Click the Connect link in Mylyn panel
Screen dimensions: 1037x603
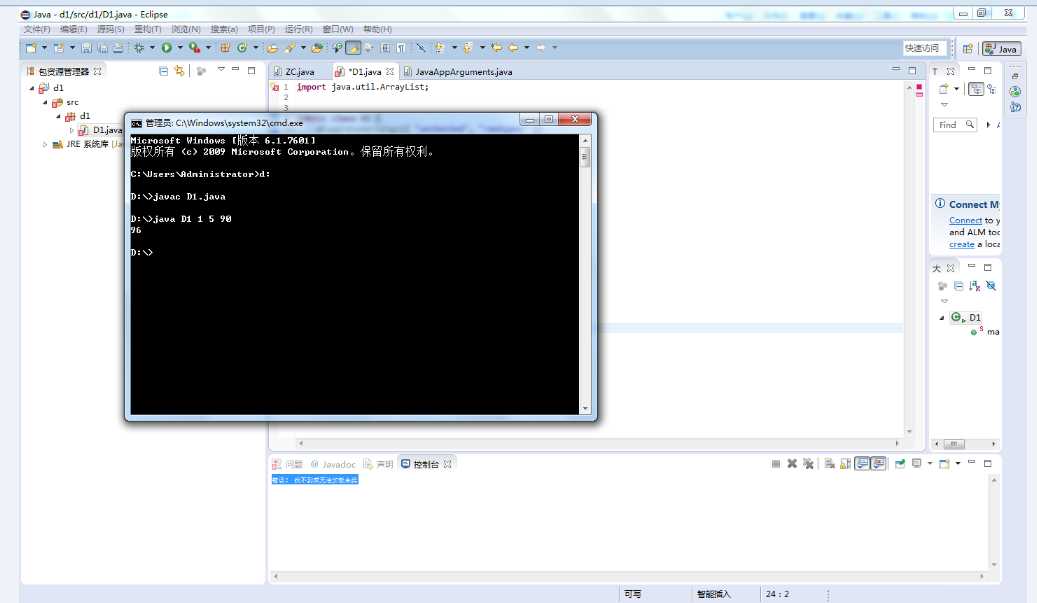[965, 220]
